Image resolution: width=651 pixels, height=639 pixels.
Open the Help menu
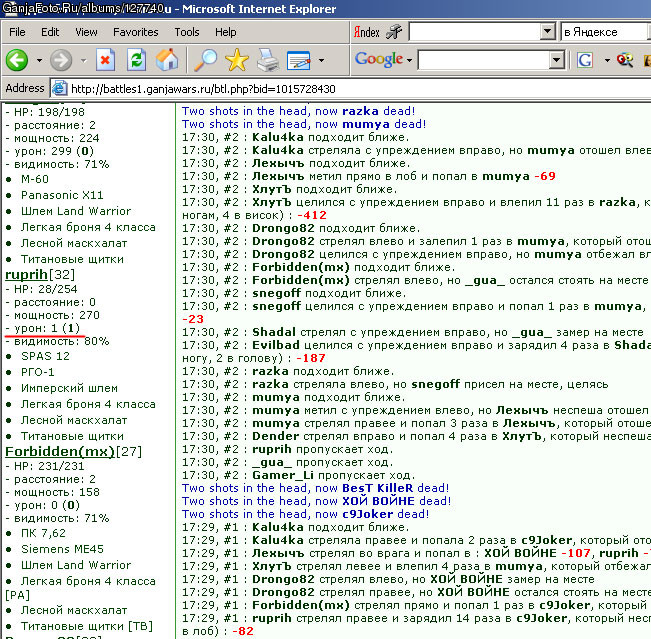[x=226, y=32]
